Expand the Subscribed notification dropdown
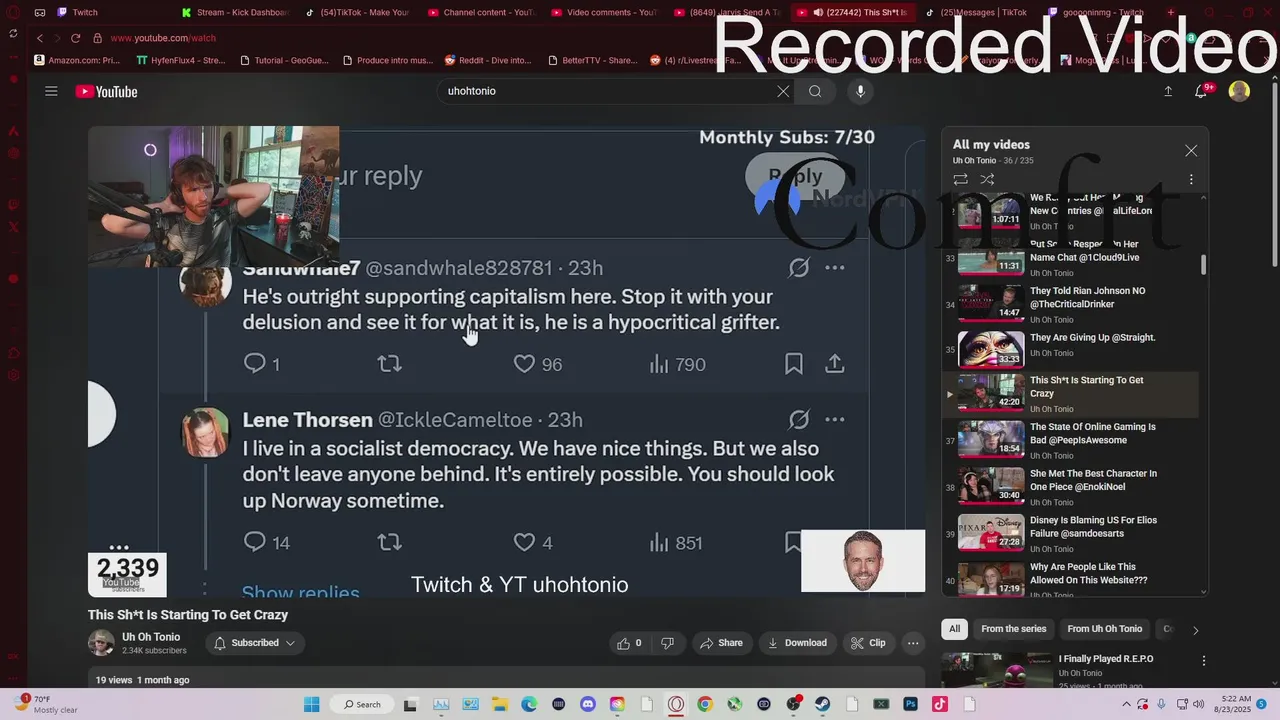The height and width of the screenshot is (720, 1280). pos(255,643)
